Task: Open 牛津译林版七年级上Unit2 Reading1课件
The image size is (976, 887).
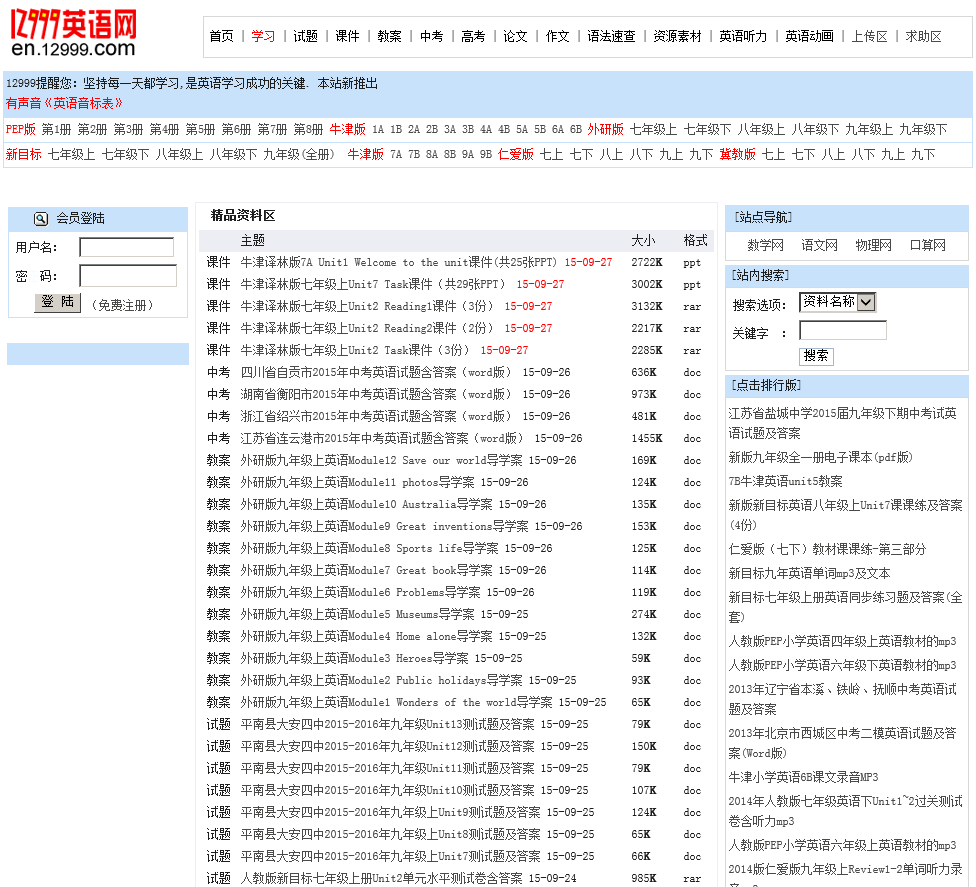Action: pyautogui.click(x=368, y=306)
